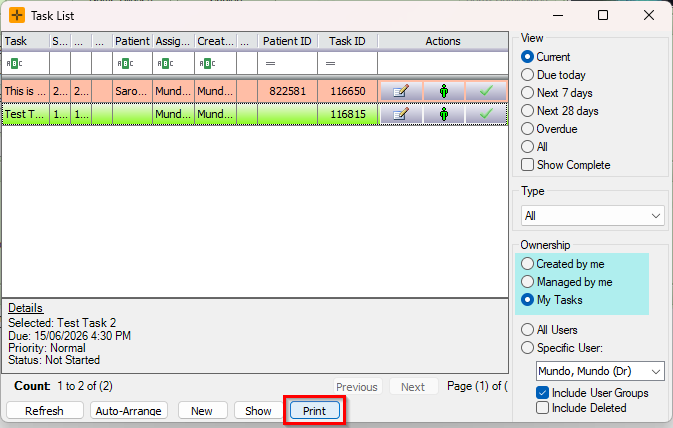Select the Next 7 days view
Viewport: 673px width, 428px height.
[527, 93]
